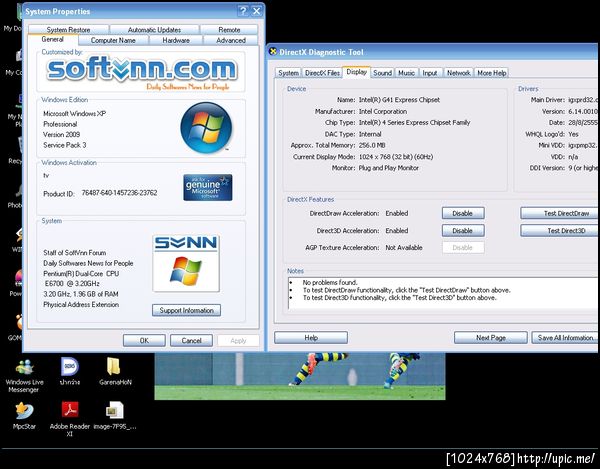Image resolution: width=600 pixels, height=469 pixels.
Task: Click Save All Information button
Action: tap(566, 338)
